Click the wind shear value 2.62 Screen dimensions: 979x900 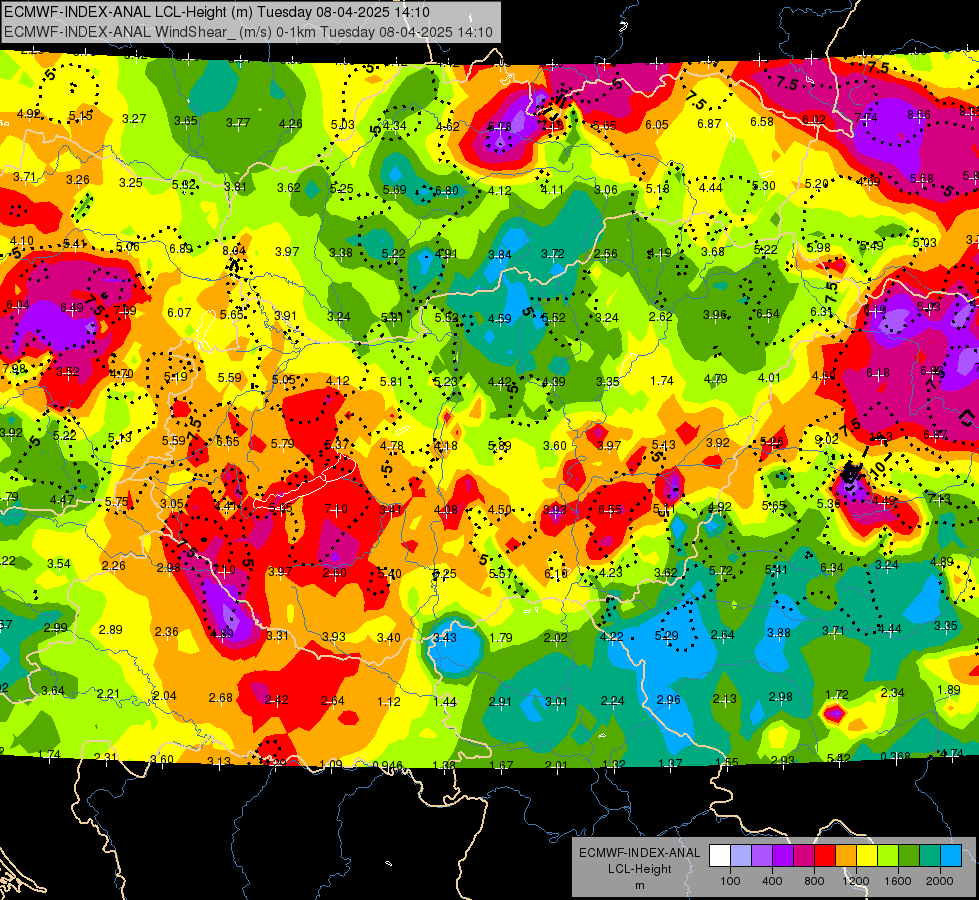661,317
